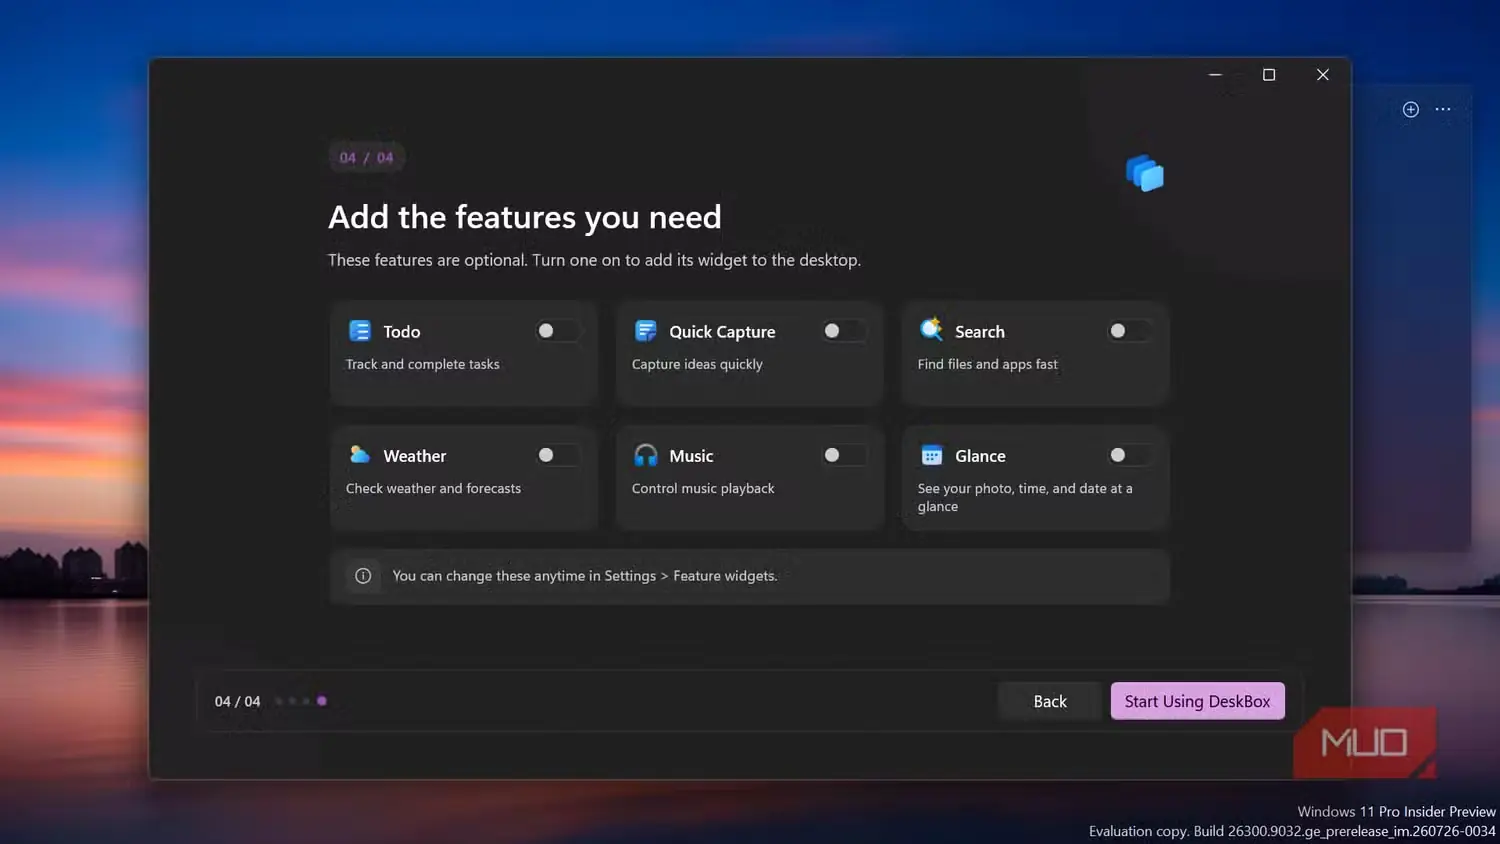This screenshot has width=1500, height=844.
Task: Click the Settings > Feature widgets hint text
Action: (585, 576)
